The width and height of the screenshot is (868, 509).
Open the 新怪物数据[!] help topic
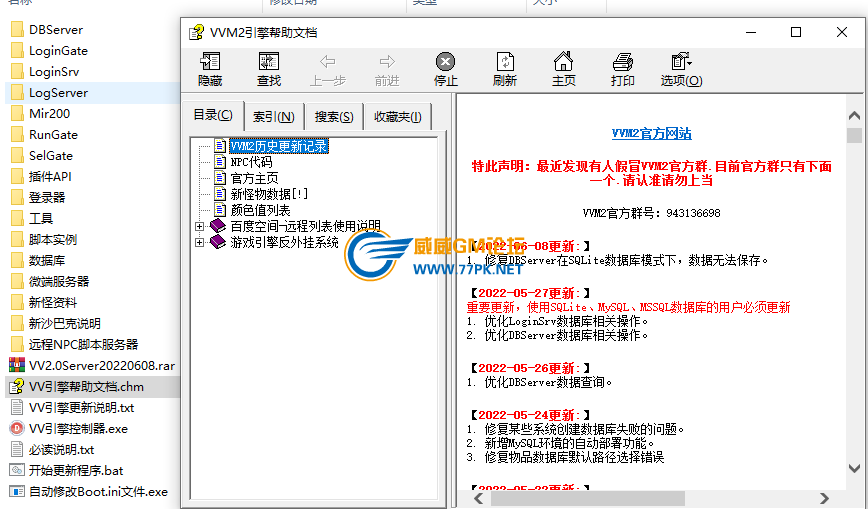[269, 194]
